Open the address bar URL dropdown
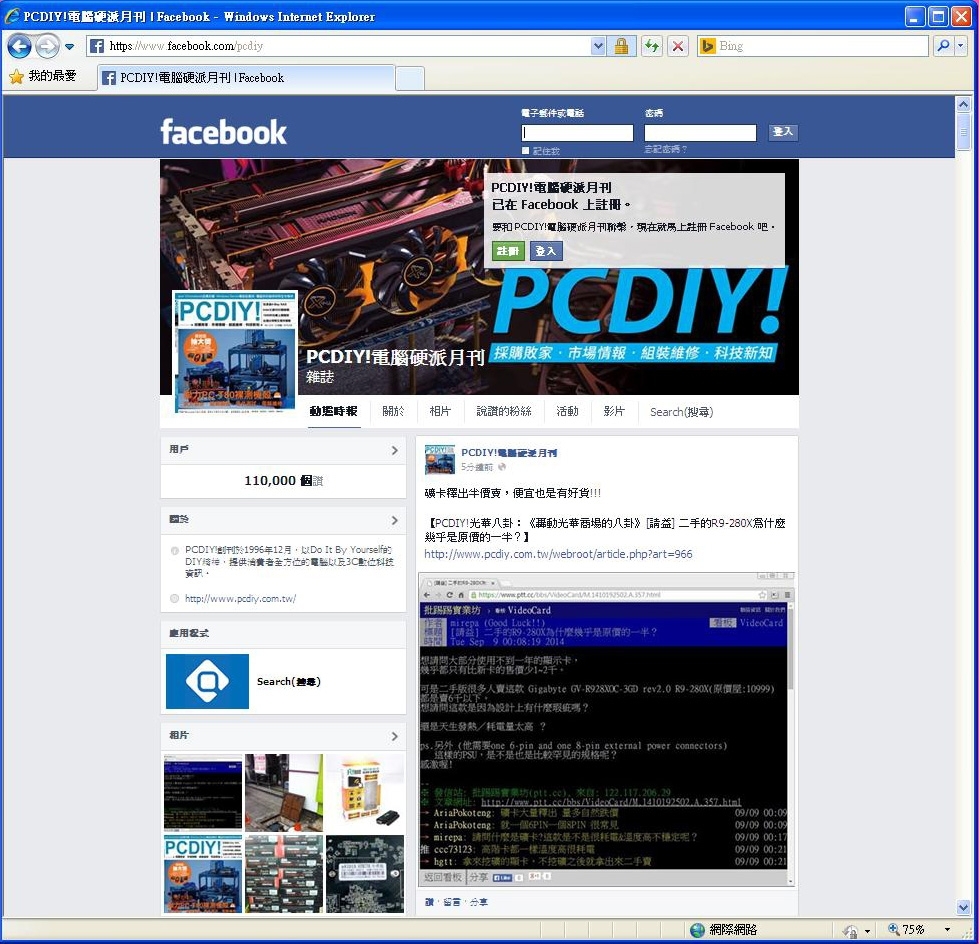This screenshot has width=979, height=944. [x=598, y=46]
